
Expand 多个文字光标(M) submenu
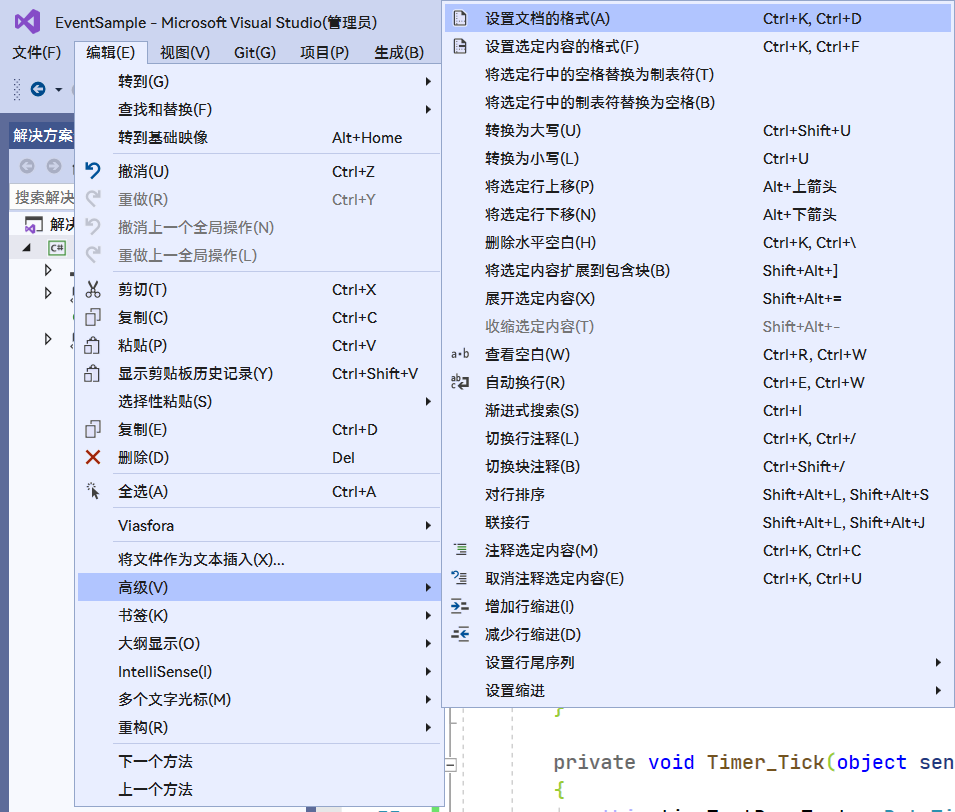259,699
